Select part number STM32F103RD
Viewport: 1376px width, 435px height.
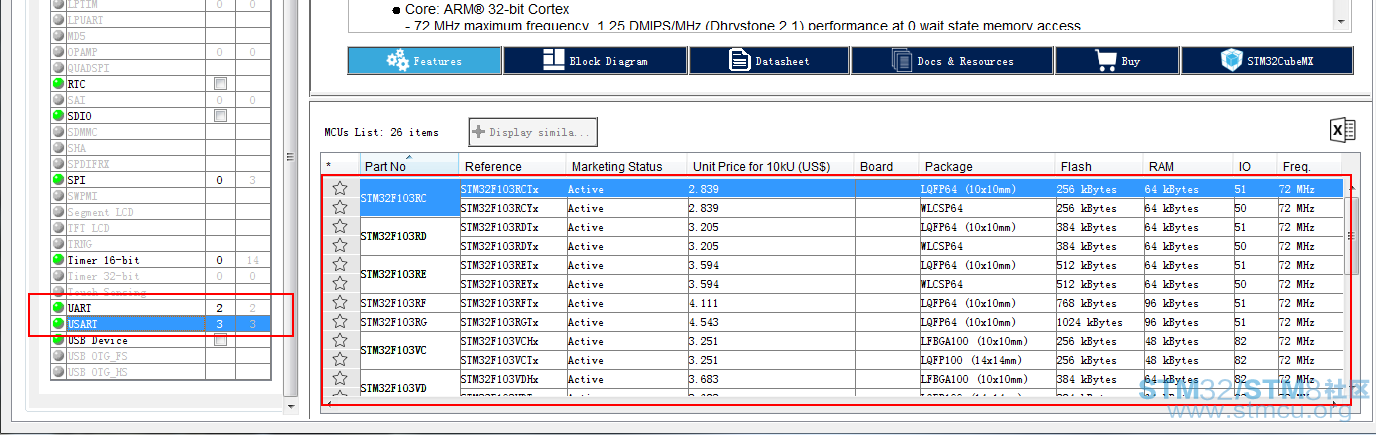click(409, 236)
